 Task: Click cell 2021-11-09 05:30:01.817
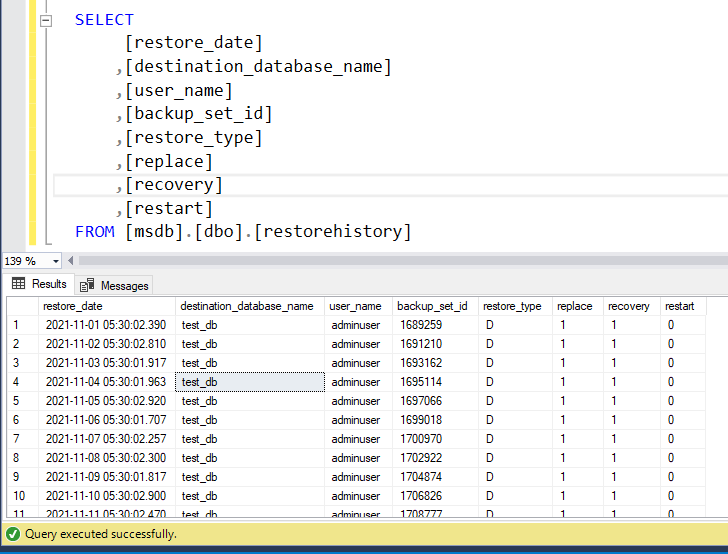(106, 477)
